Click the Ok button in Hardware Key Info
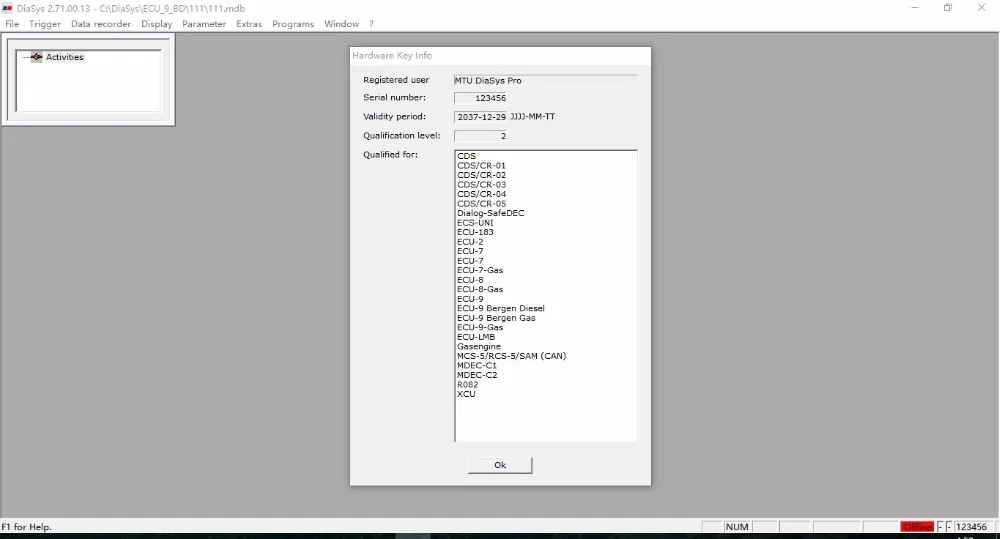Screen dimensions: 1000x539 (500, 465)
